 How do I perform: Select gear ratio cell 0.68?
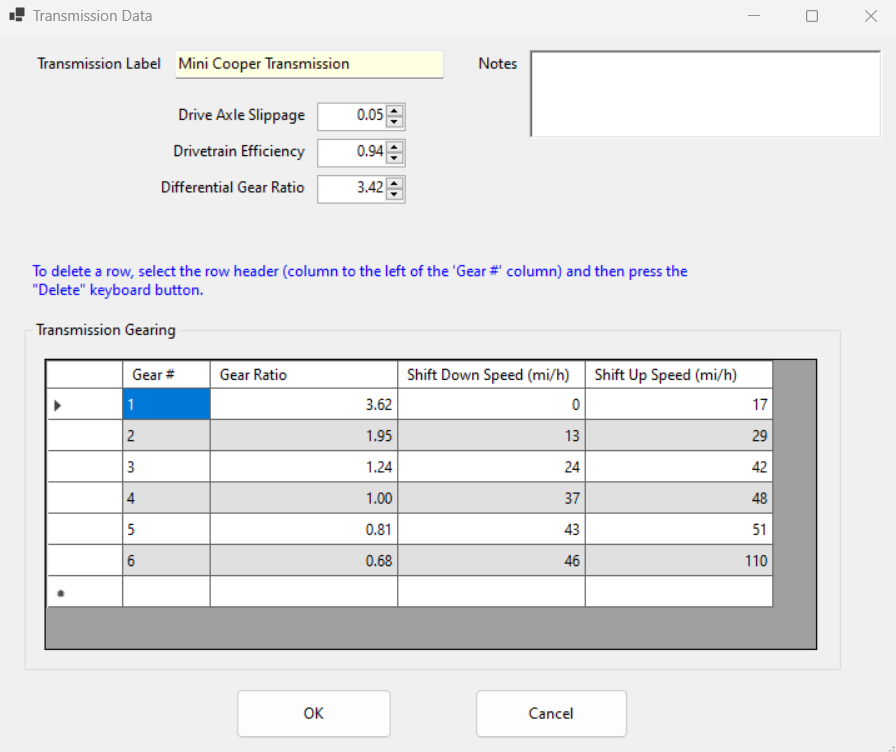[x=303, y=560]
